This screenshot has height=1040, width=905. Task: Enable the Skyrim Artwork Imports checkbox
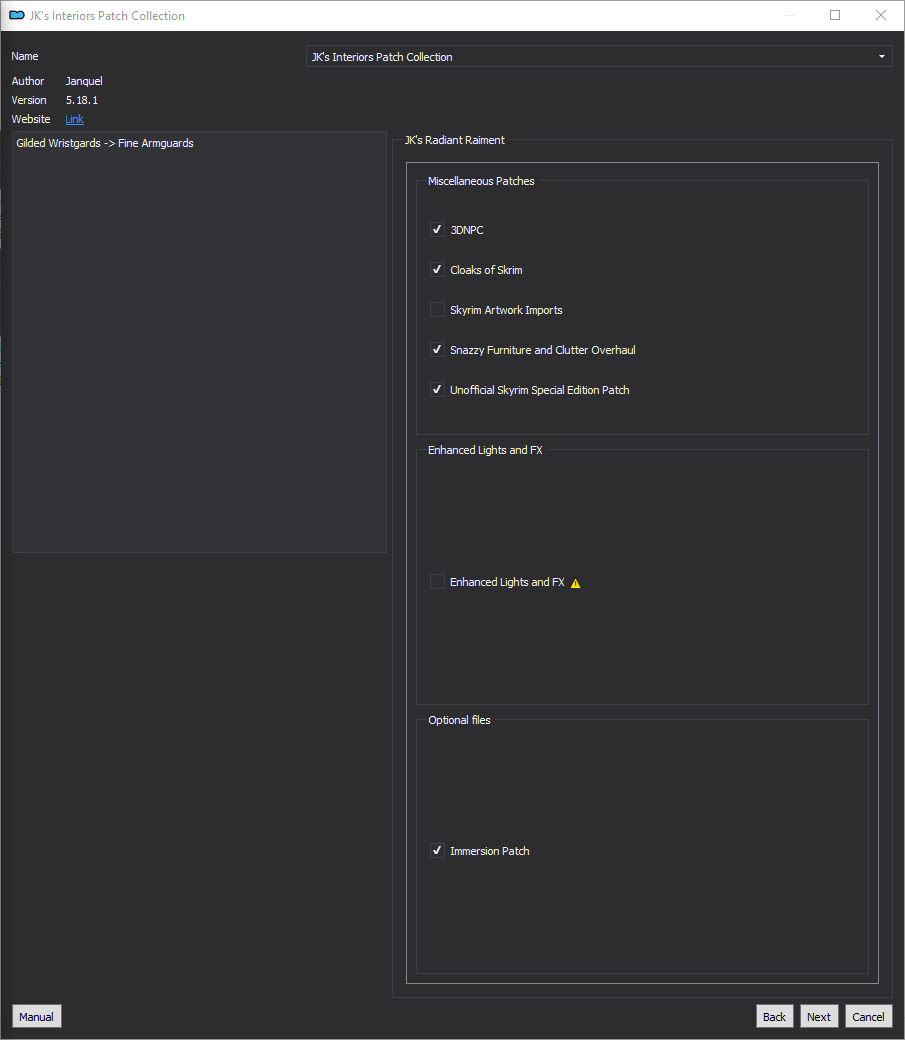[x=437, y=310]
